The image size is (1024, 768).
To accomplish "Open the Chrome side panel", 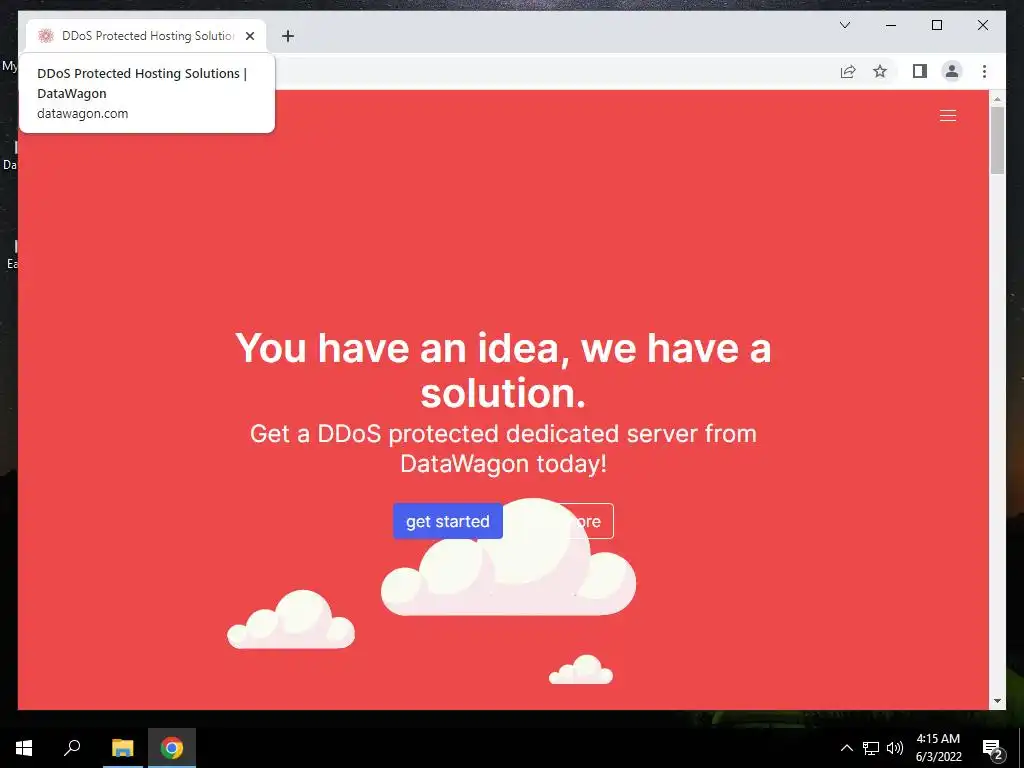I will pos(920,71).
